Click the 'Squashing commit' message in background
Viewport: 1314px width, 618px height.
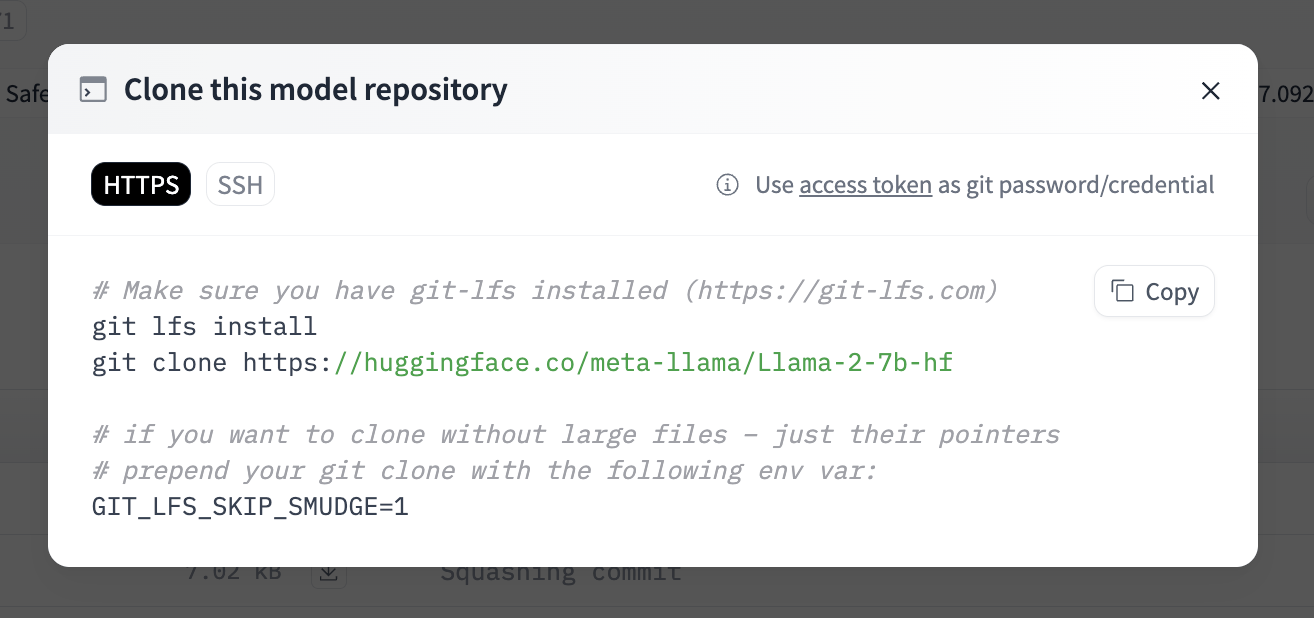tap(561, 573)
